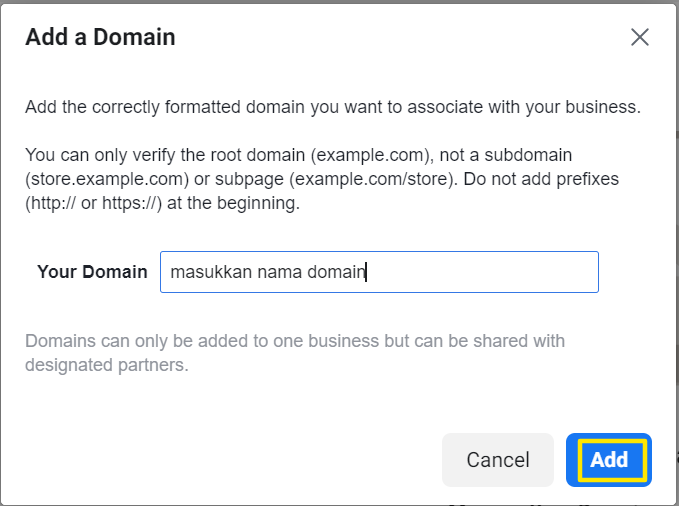Focus the Your Domain text field
Image resolution: width=679 pixels, height=506 pixels.
(x=379, y=272)
